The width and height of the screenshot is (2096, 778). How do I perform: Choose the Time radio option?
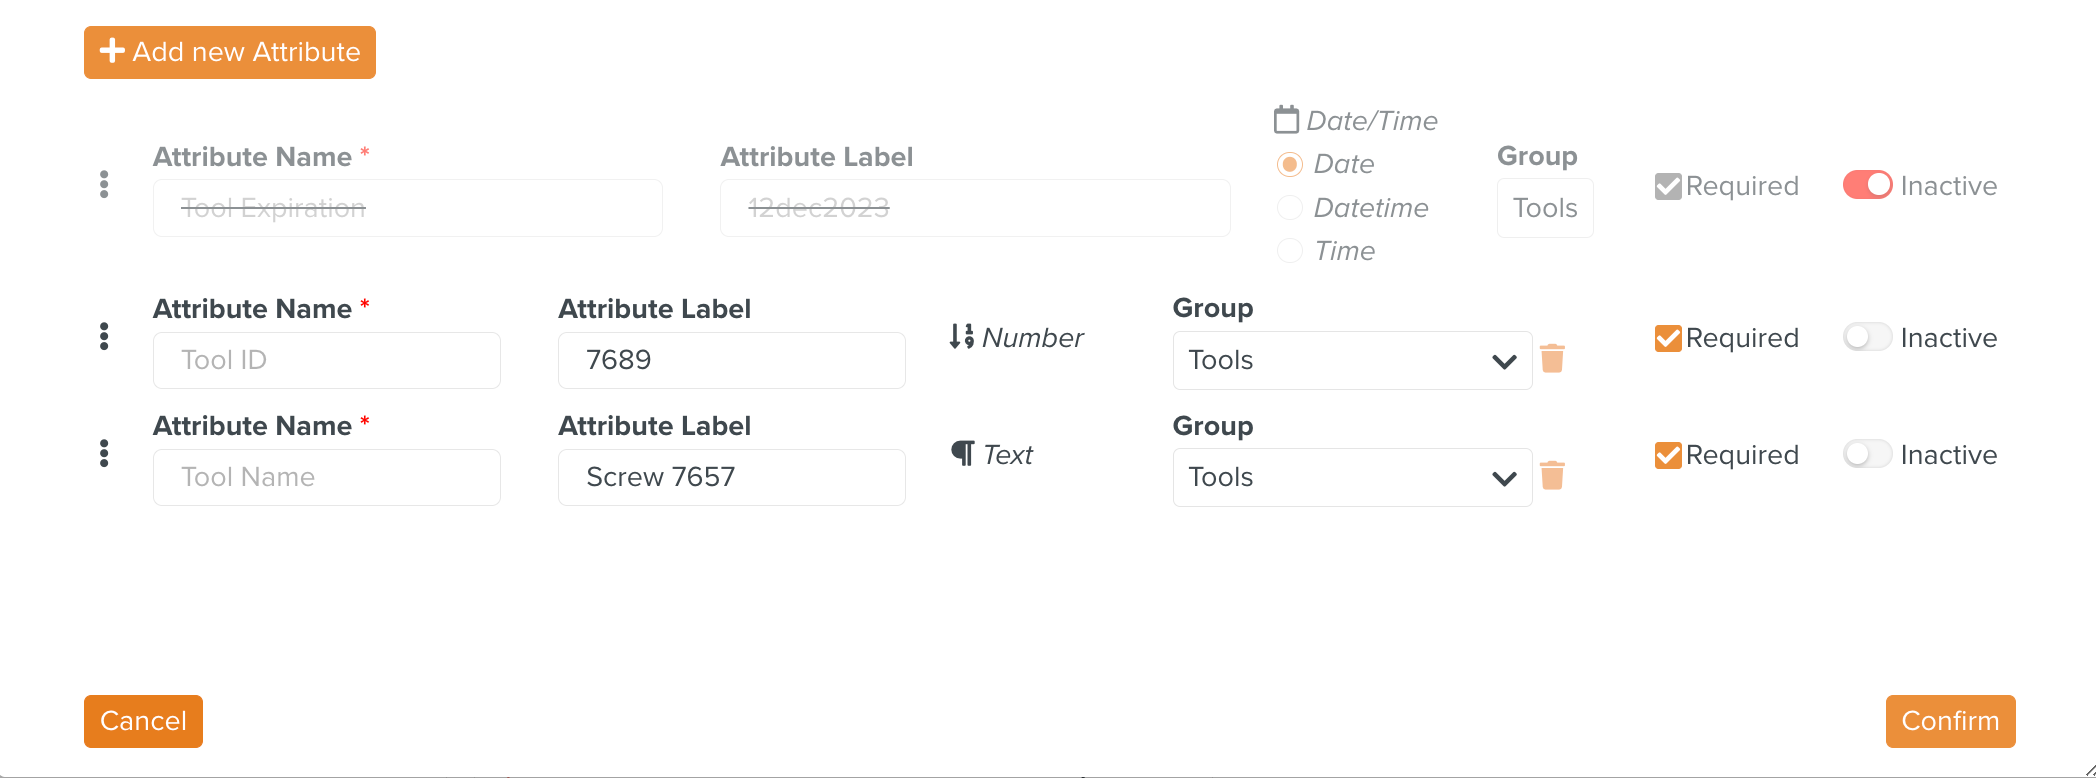point(1290,251)
